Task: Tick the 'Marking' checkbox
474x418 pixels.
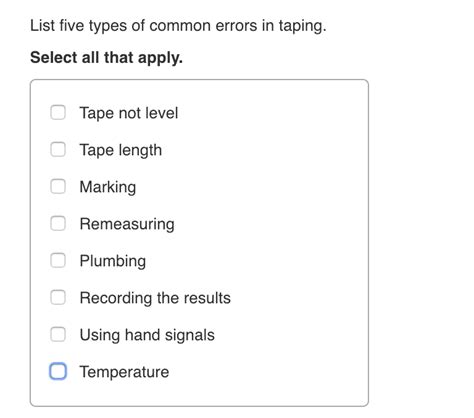Action: (x=58, y=186)
